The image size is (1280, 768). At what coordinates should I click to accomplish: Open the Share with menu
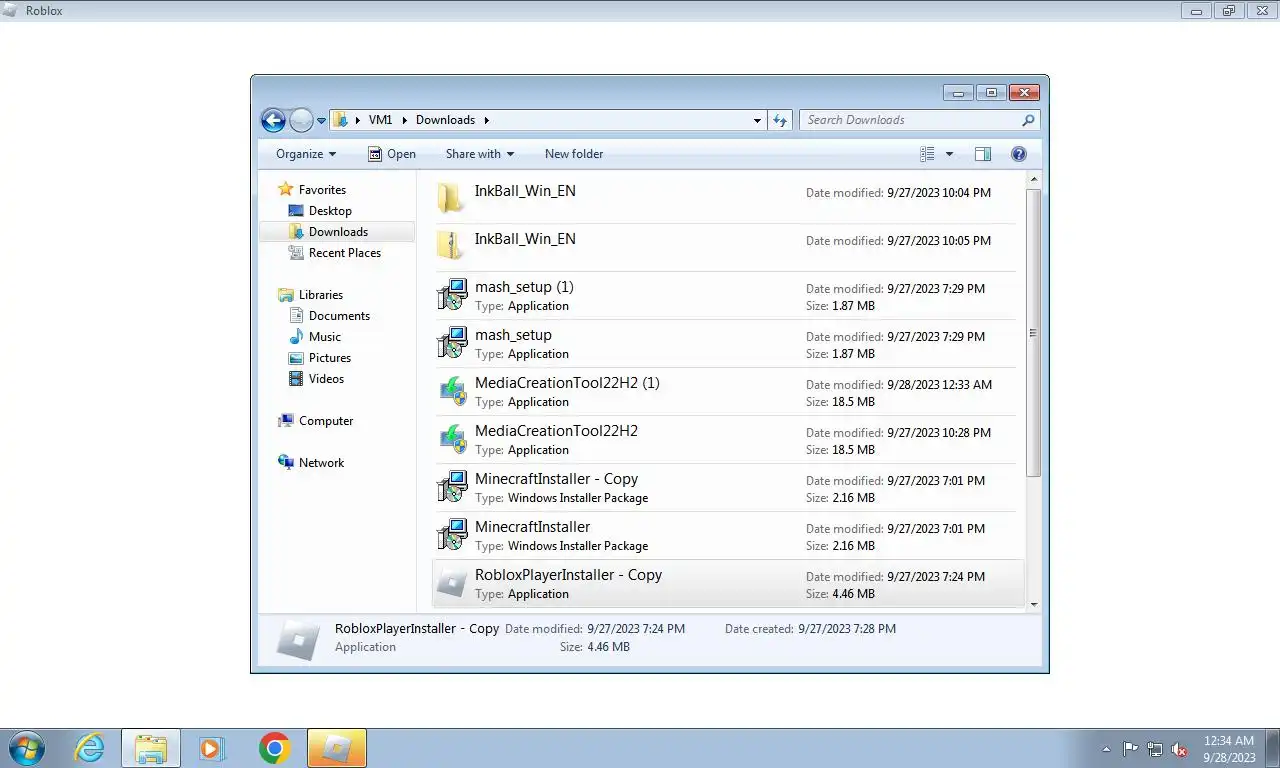[479, 154]
